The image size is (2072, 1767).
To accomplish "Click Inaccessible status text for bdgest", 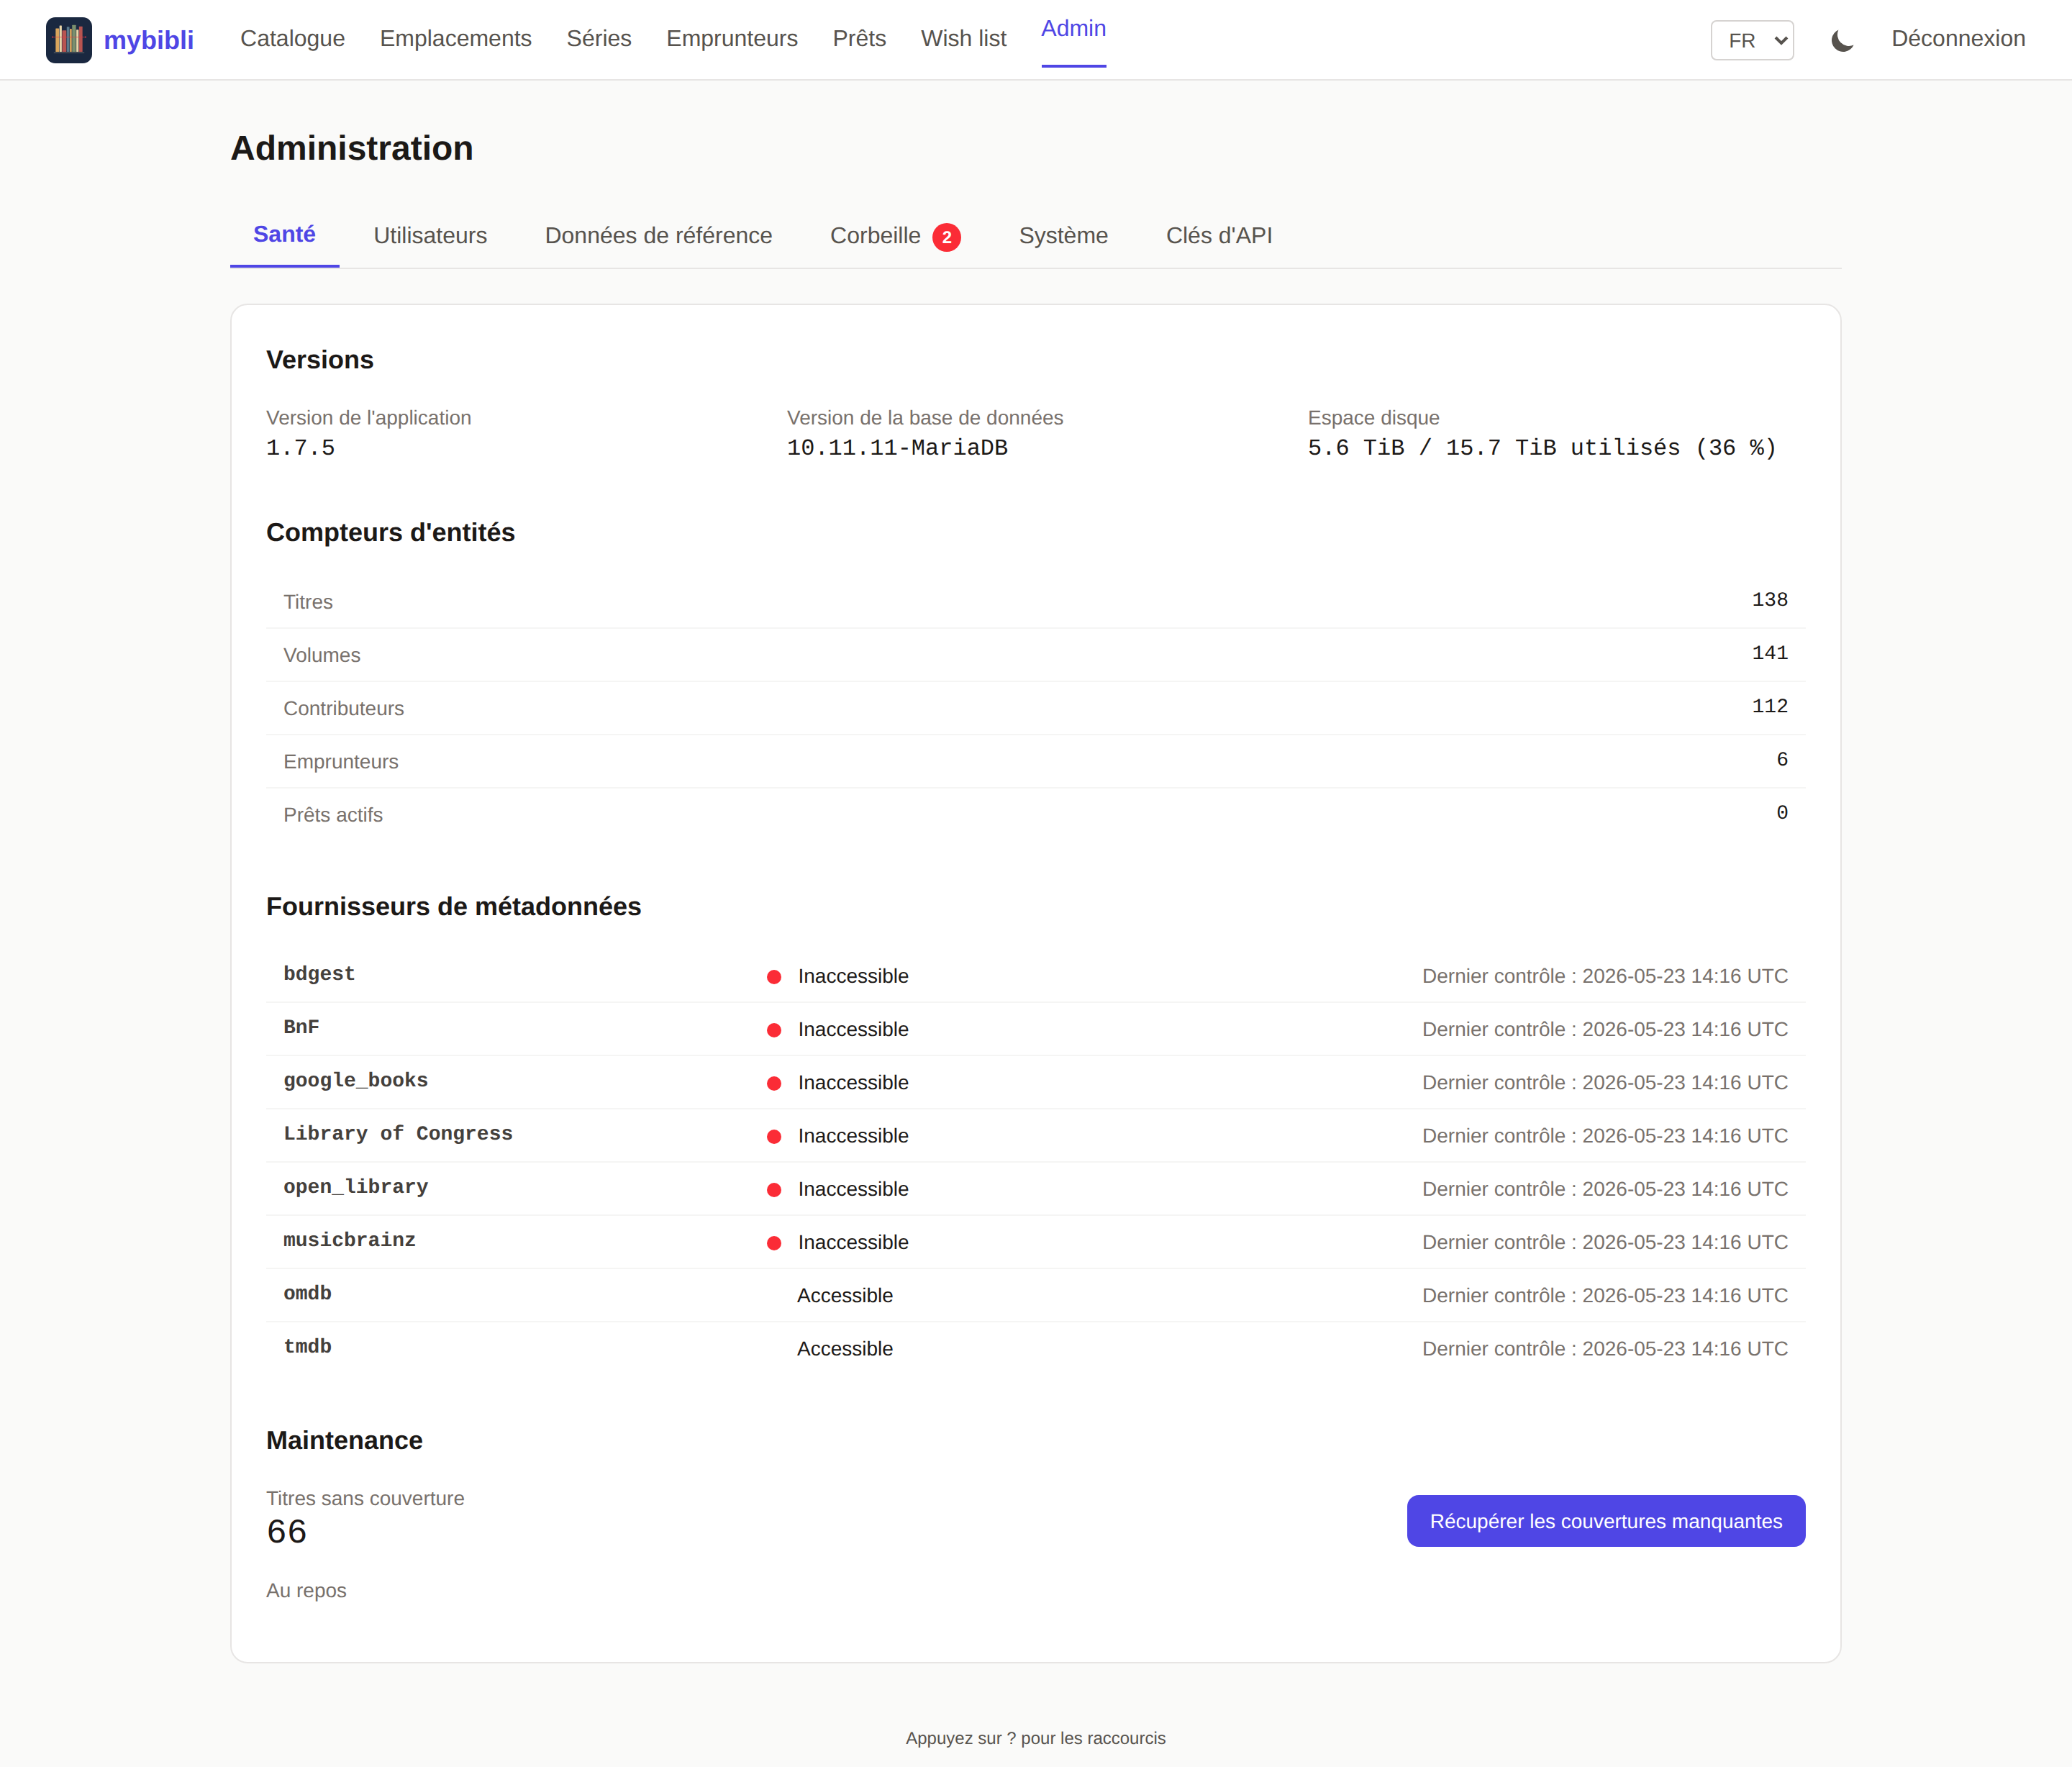I will click(x=853, y=977).
